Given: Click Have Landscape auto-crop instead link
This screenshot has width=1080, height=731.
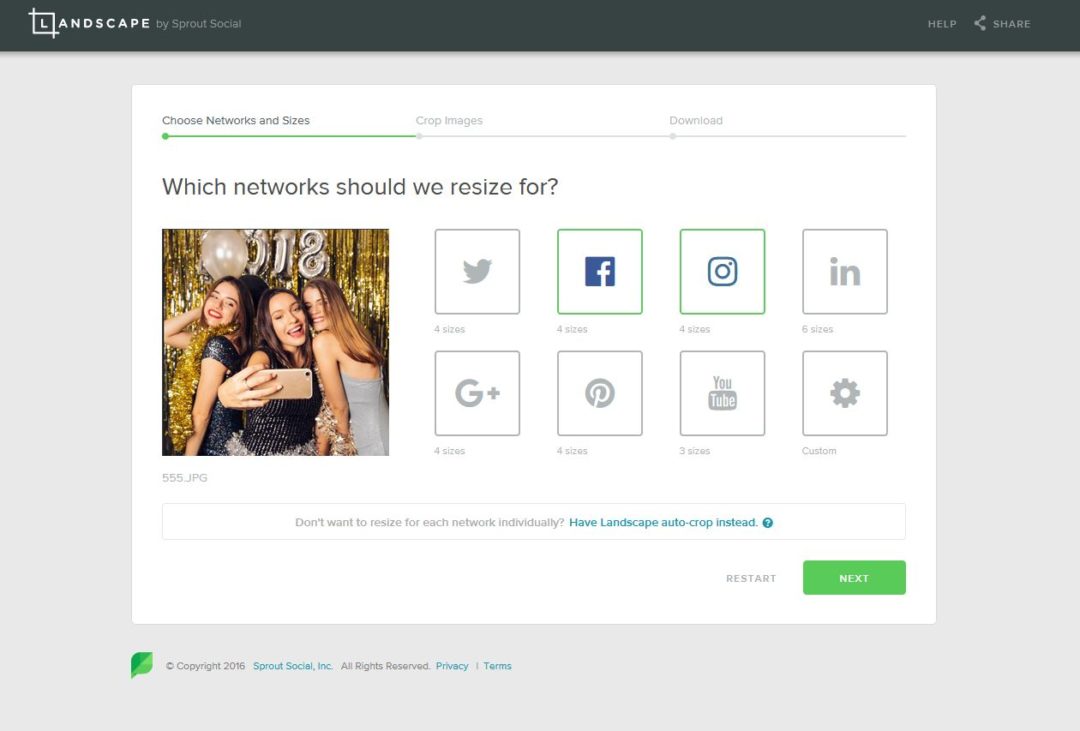Looking at the screenshot, I should [x=663, y=522].
